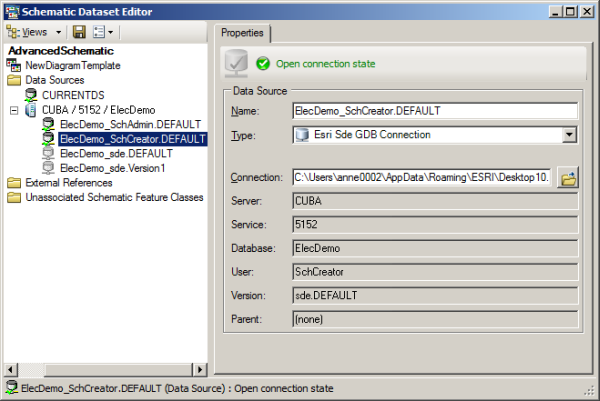Click the Service field showing 5152
The height and width of the screenshot is (401, 600).
click(x=435, y=225)
